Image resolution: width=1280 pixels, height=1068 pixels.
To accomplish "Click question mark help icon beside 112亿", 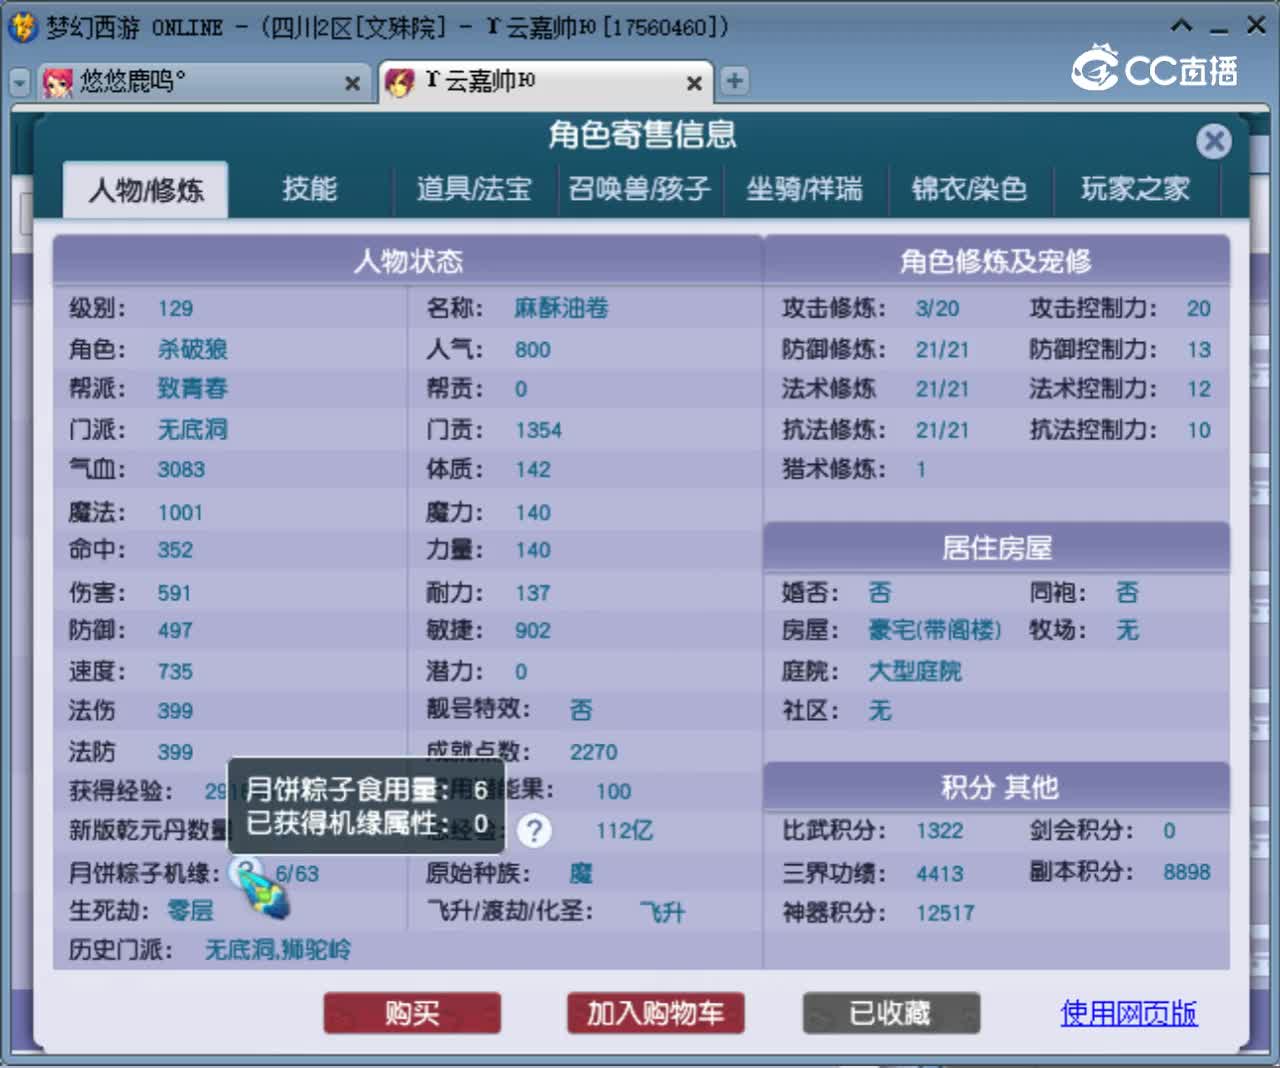I will pyautogui.click(x=534, y=830).
